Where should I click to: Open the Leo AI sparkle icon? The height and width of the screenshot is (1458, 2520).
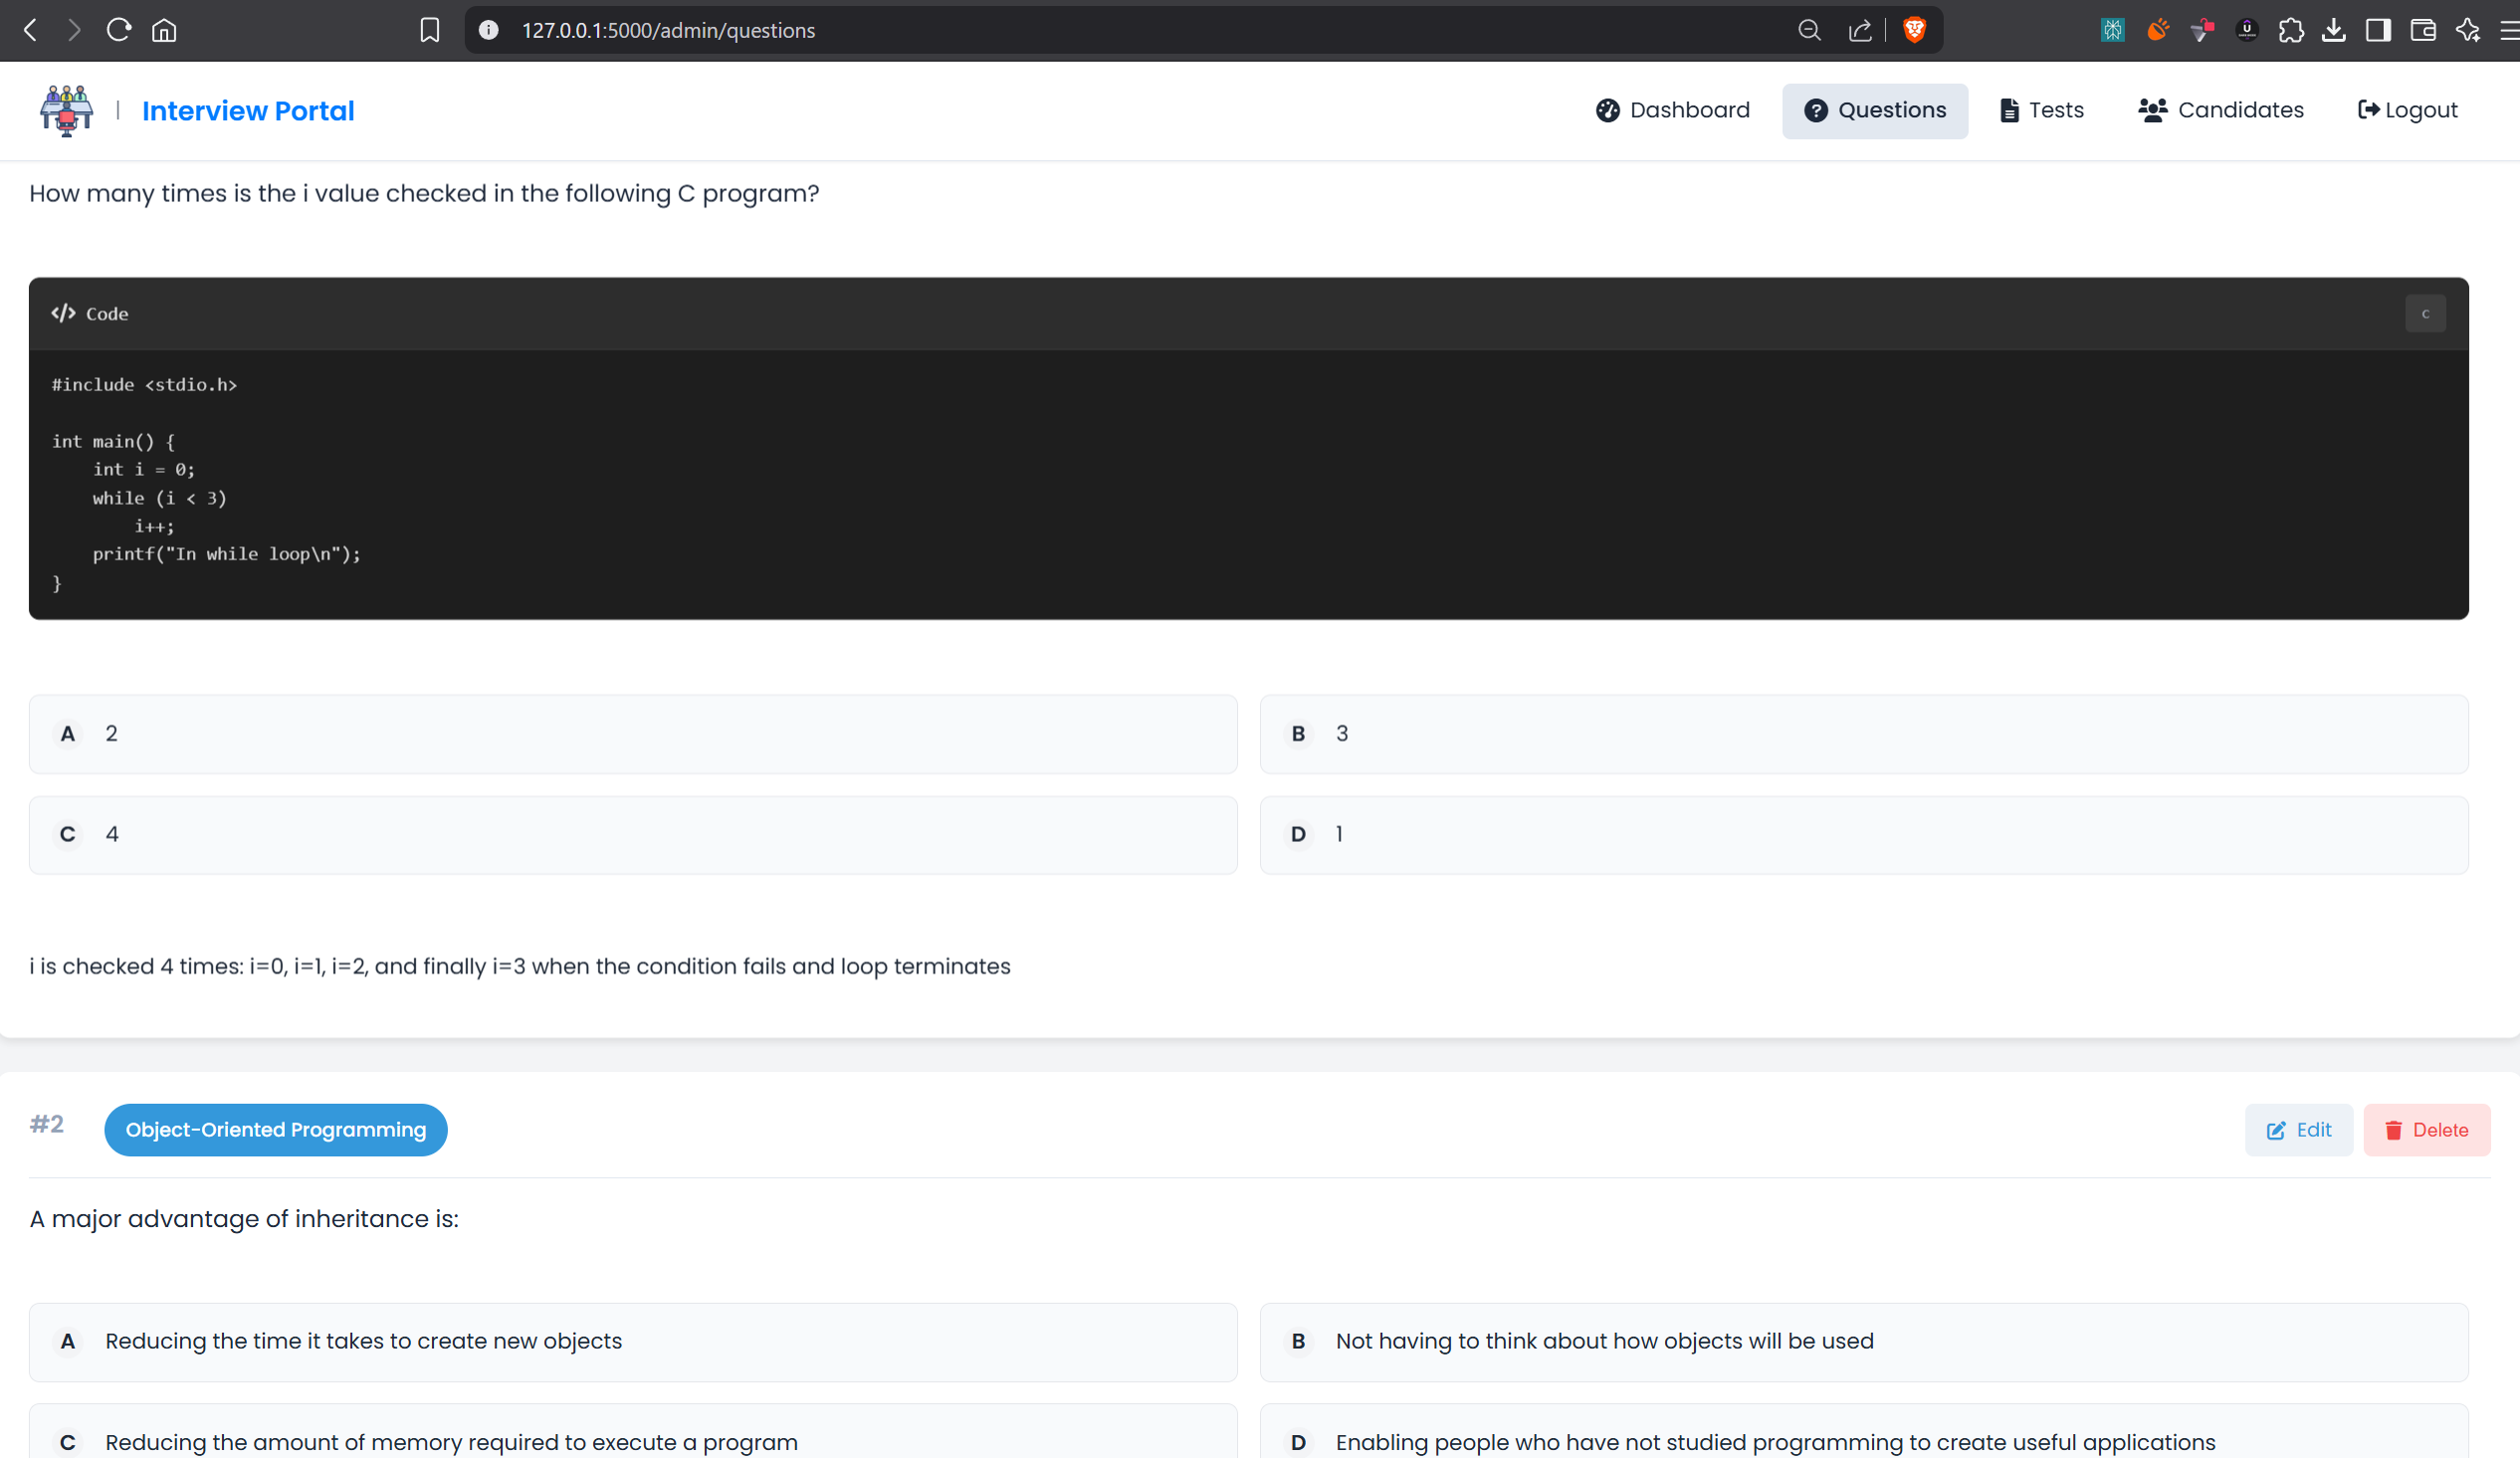(2468, 30)
